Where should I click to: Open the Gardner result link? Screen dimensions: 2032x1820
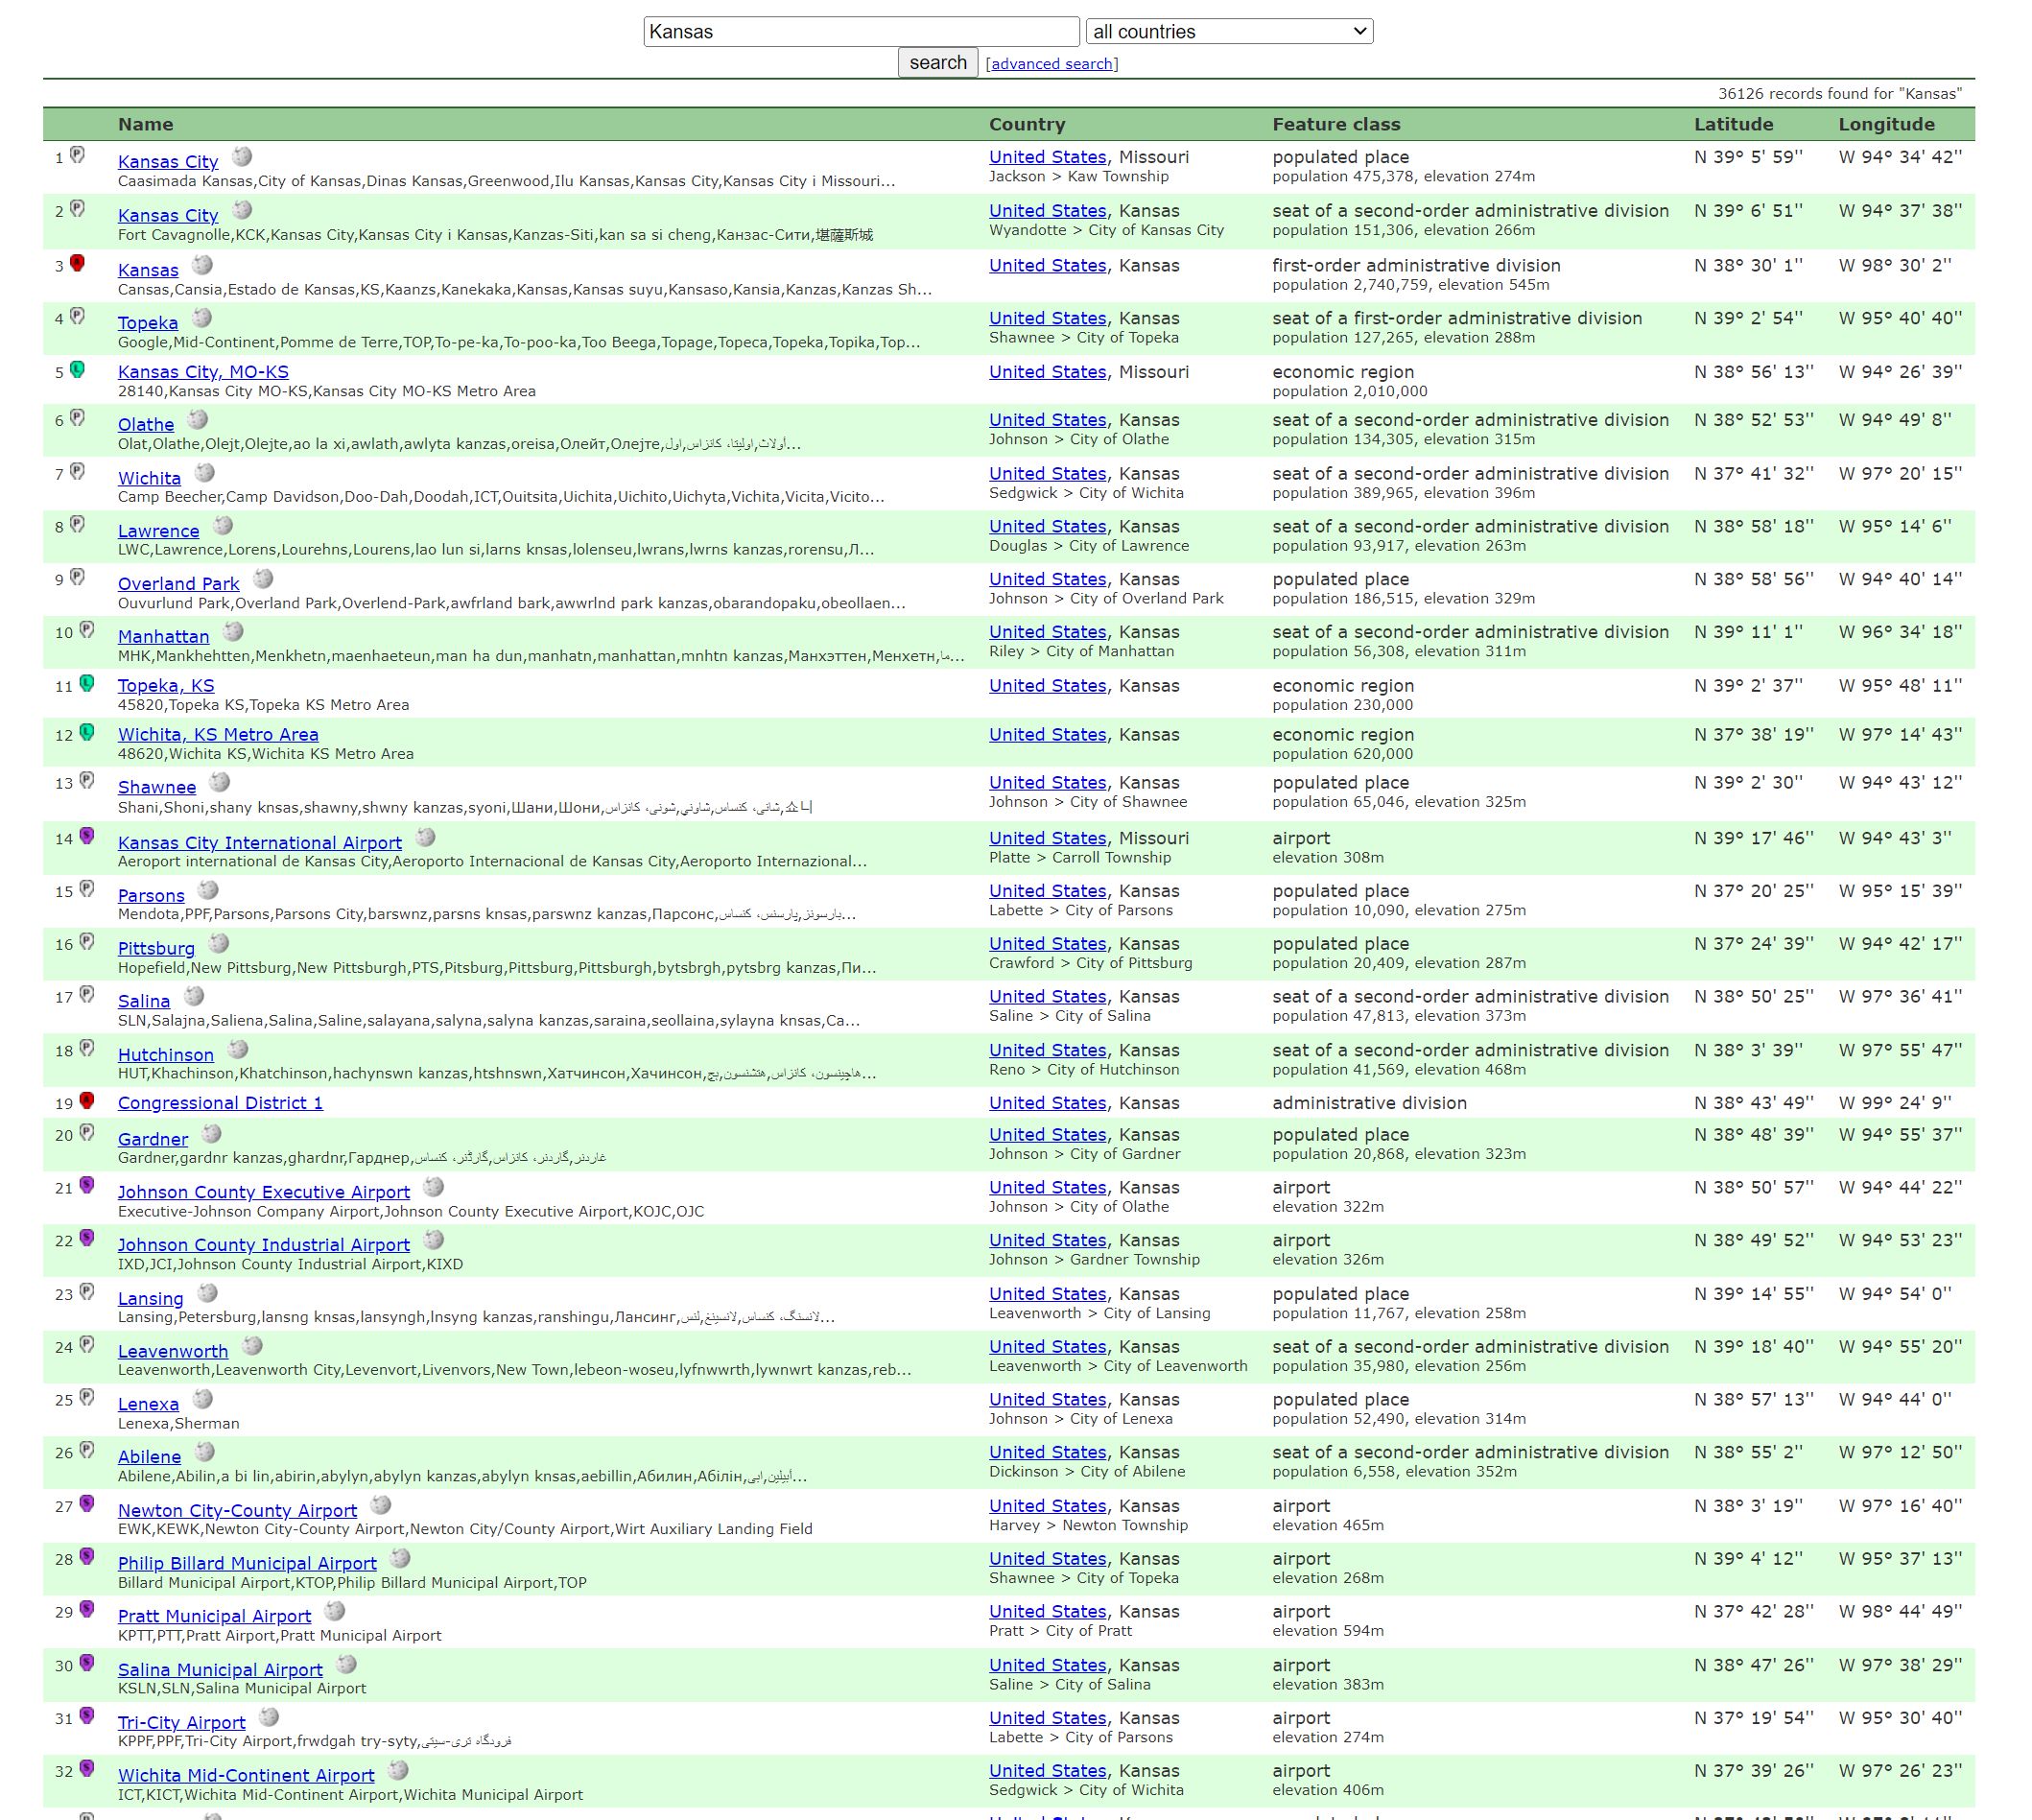click(152, 1139)
